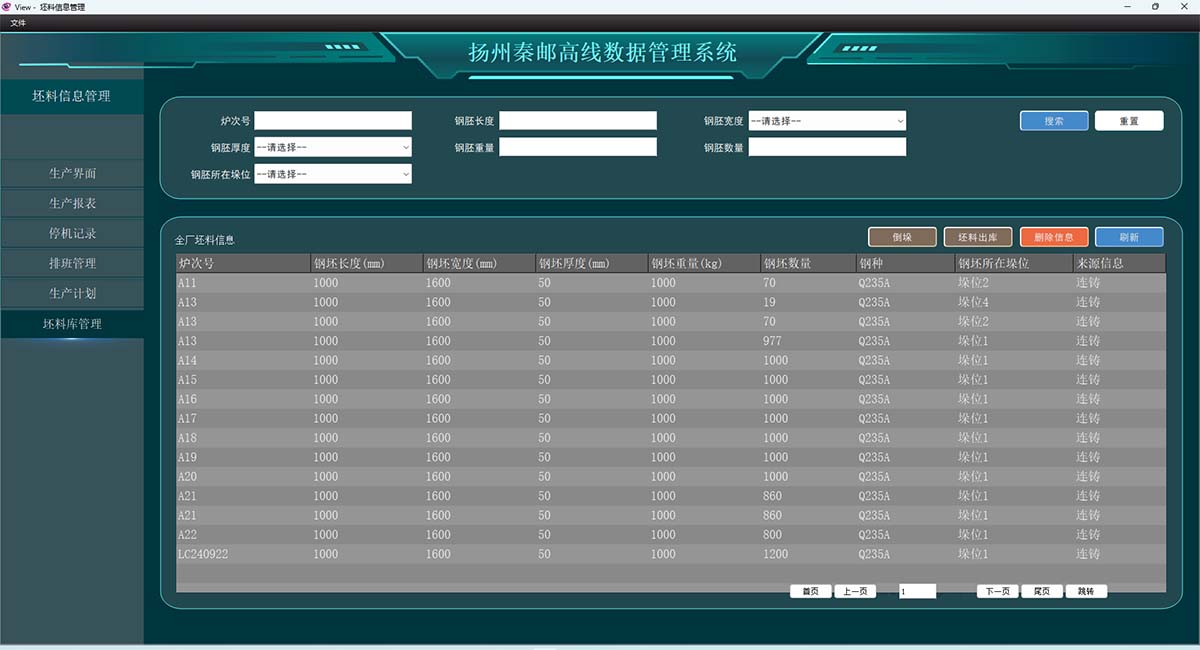Image resolution: width=1200 pixels, height=650 pixels.
Task: Click the blue 搜索 button
Action: point(1054,120)
